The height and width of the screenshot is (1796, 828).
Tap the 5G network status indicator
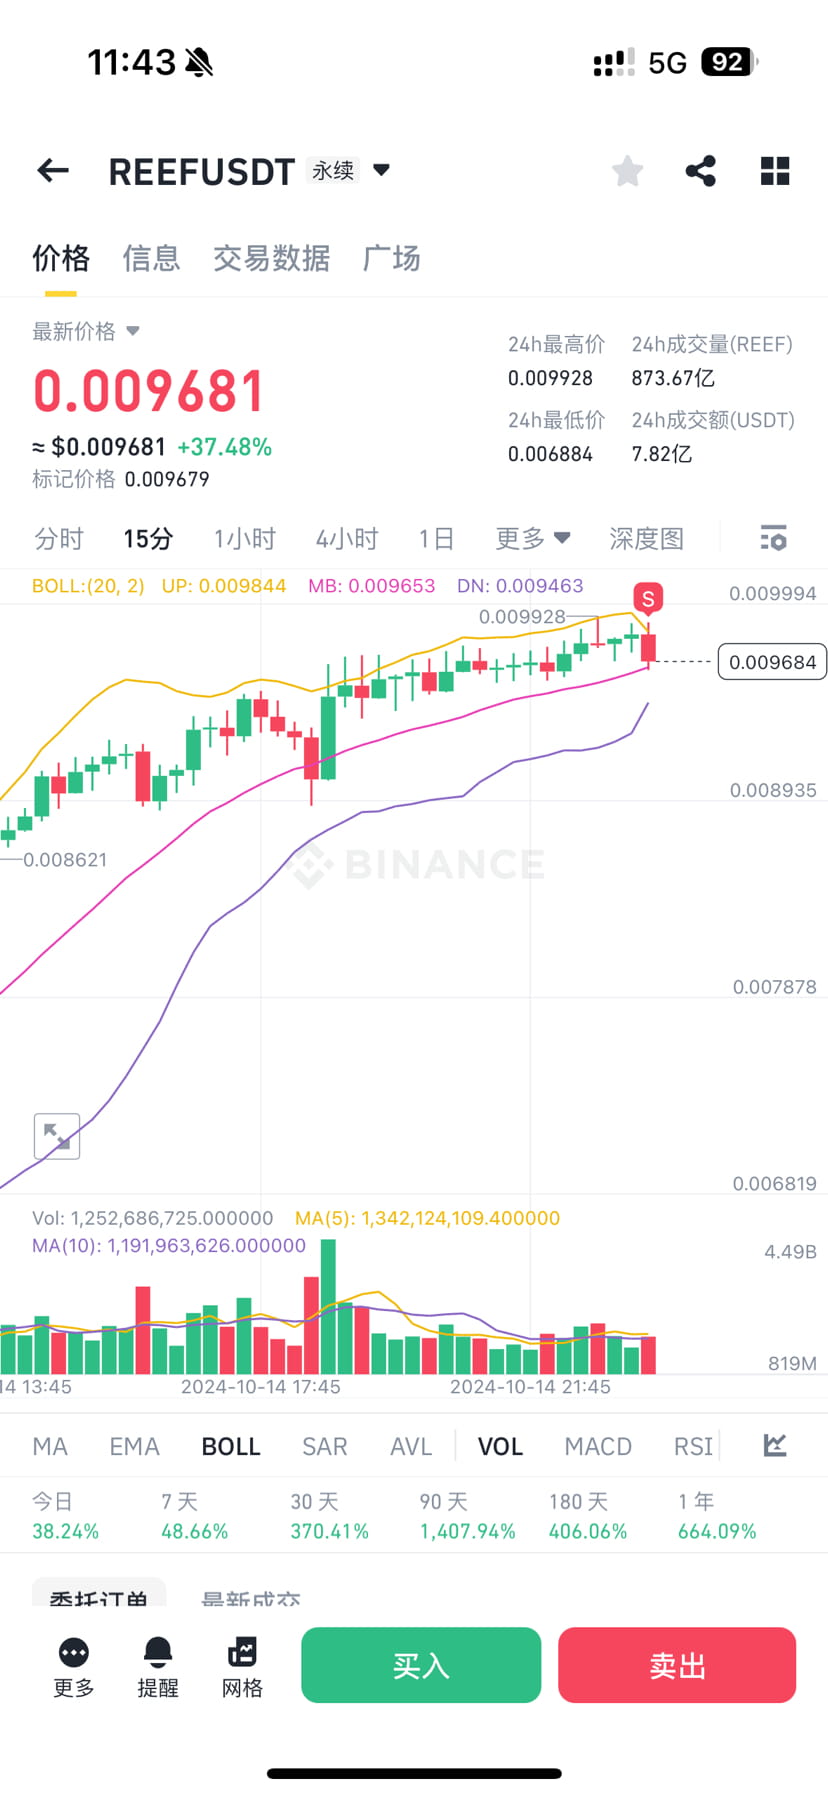pyautogui.click(x=667, y=63)
